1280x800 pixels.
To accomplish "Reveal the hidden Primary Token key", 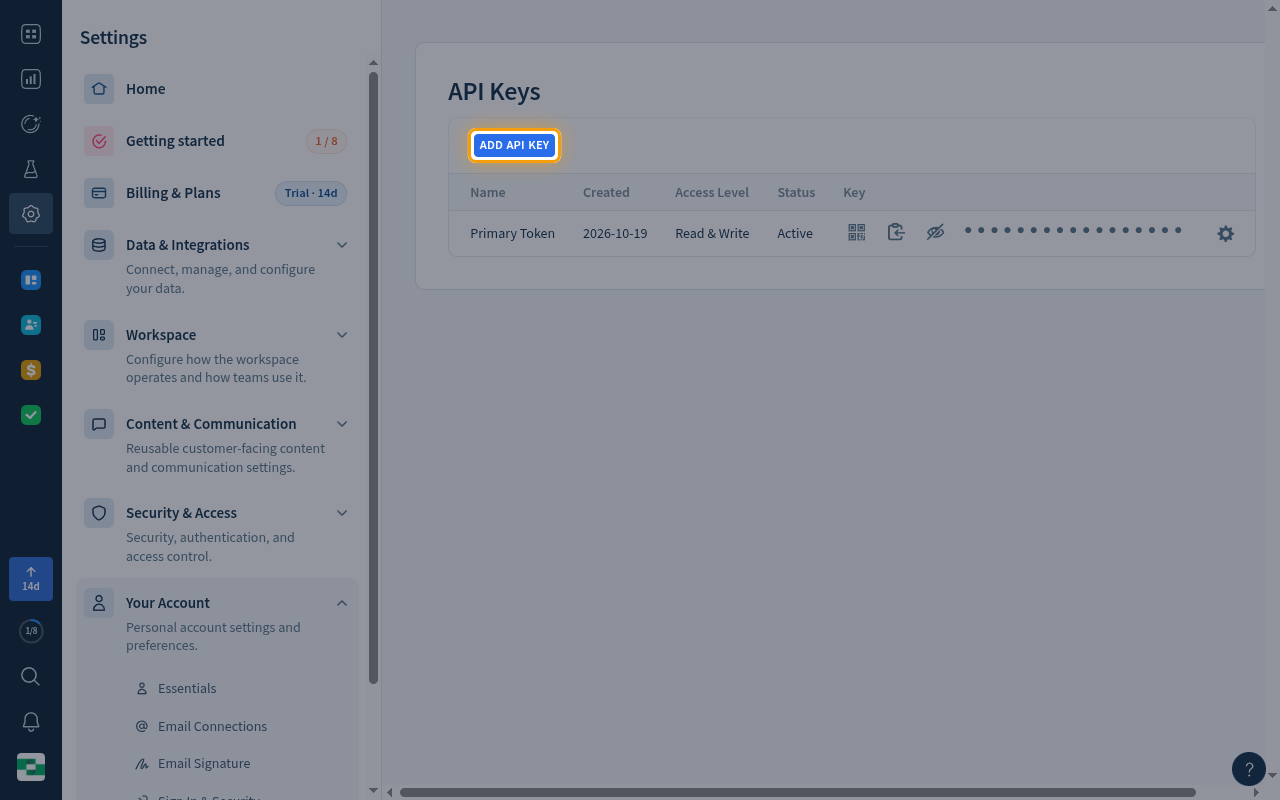I will point(935,232).
